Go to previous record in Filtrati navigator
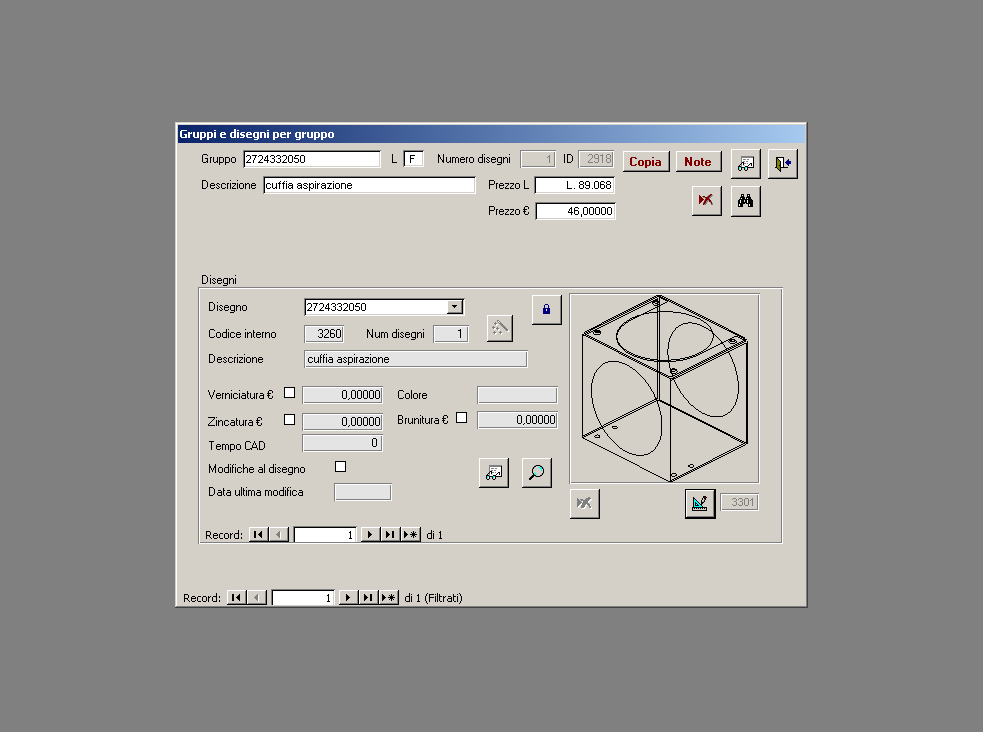This screenshot has height=732, width=983. click(x=256, y=598)
